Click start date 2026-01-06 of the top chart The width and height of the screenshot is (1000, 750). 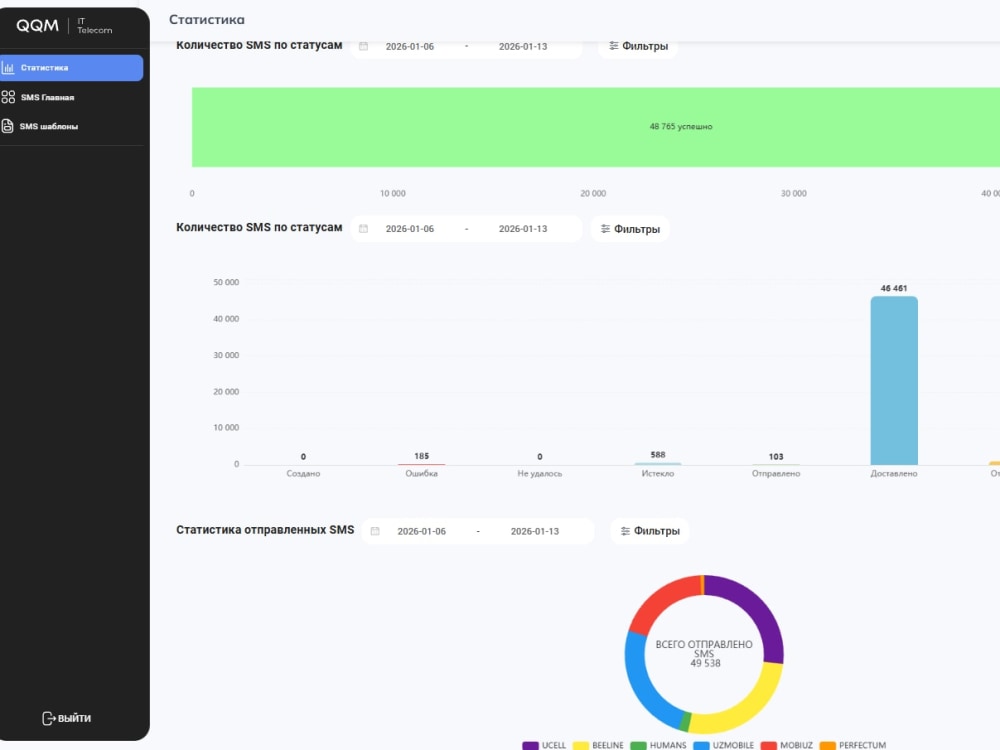coord(409,47)
